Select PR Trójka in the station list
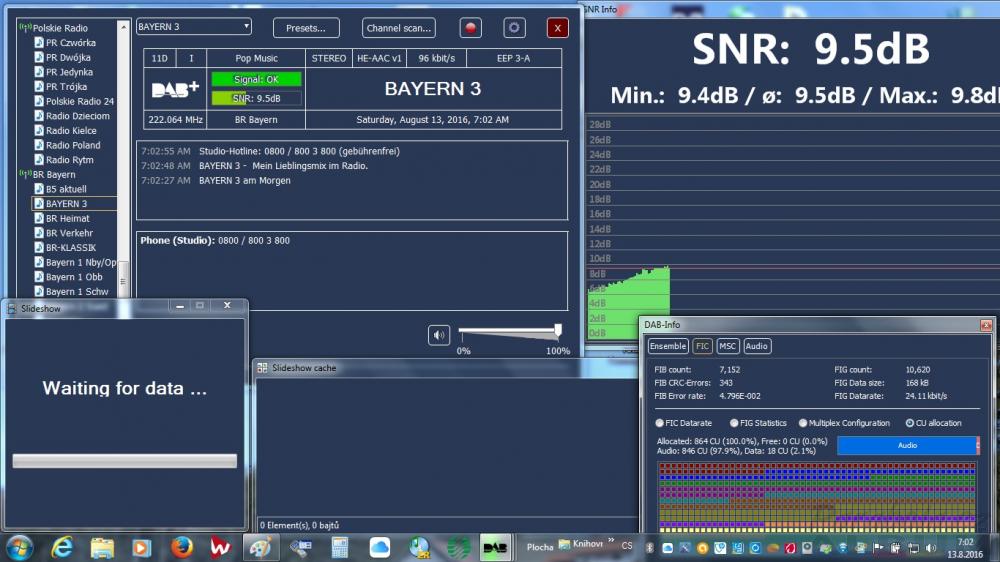This screenshot has height=562, width=1000. click(66, 87)
